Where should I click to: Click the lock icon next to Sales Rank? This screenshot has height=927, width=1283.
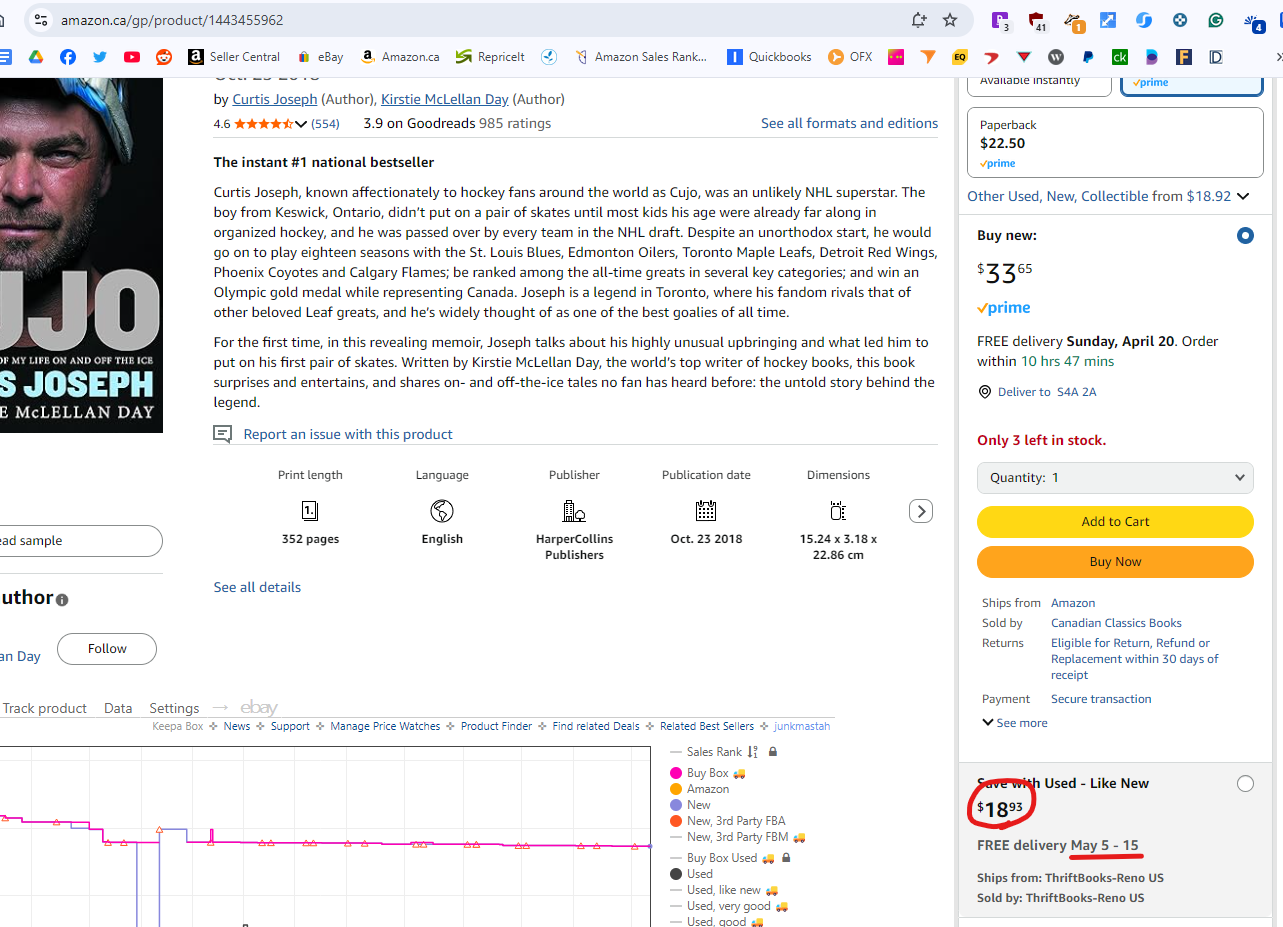(x=773, y=752)
